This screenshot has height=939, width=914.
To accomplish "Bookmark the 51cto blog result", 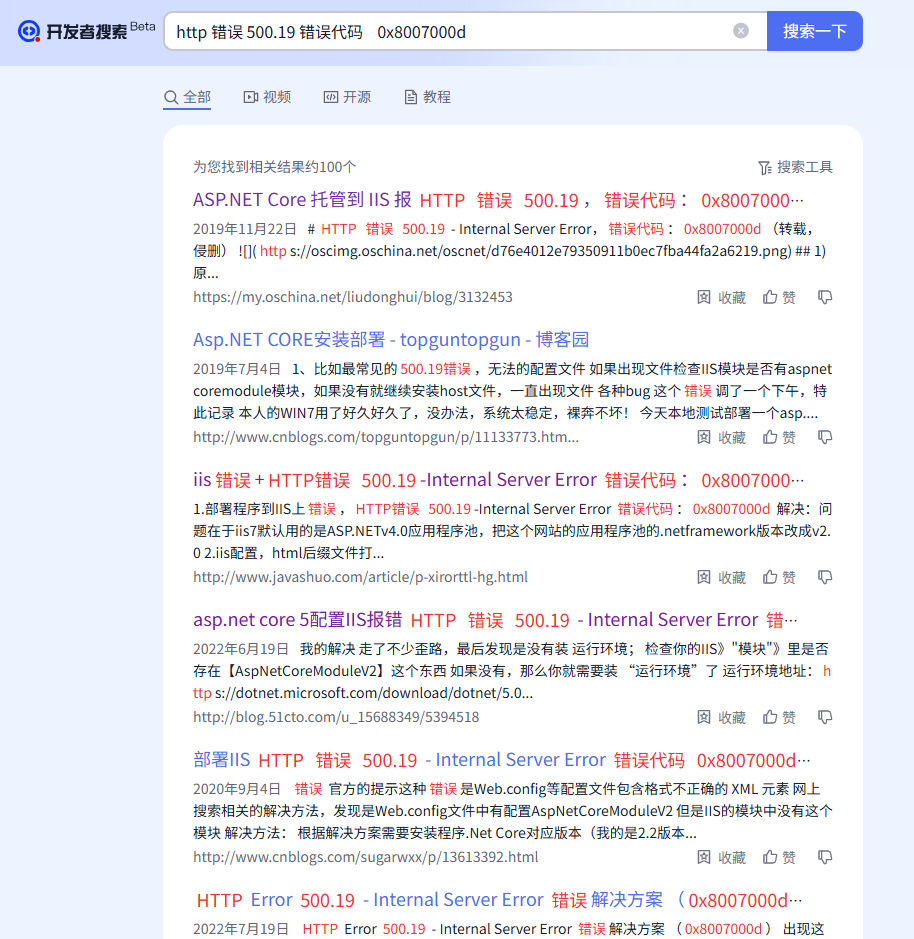I will [722, 717].
